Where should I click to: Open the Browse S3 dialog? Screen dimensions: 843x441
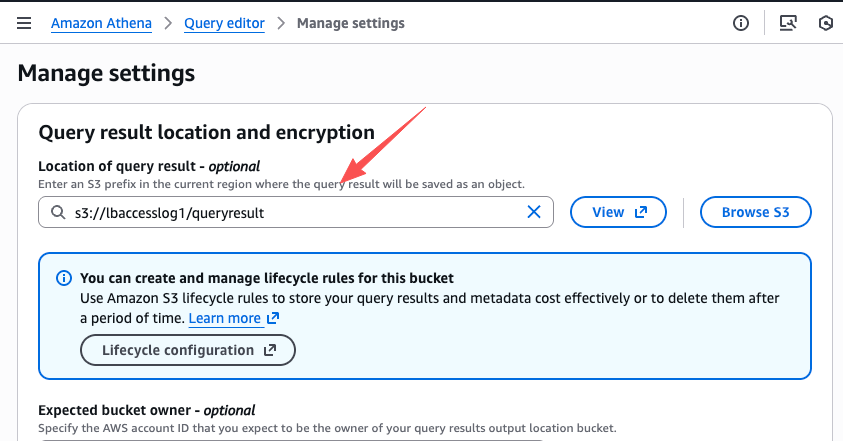point(754,212)
